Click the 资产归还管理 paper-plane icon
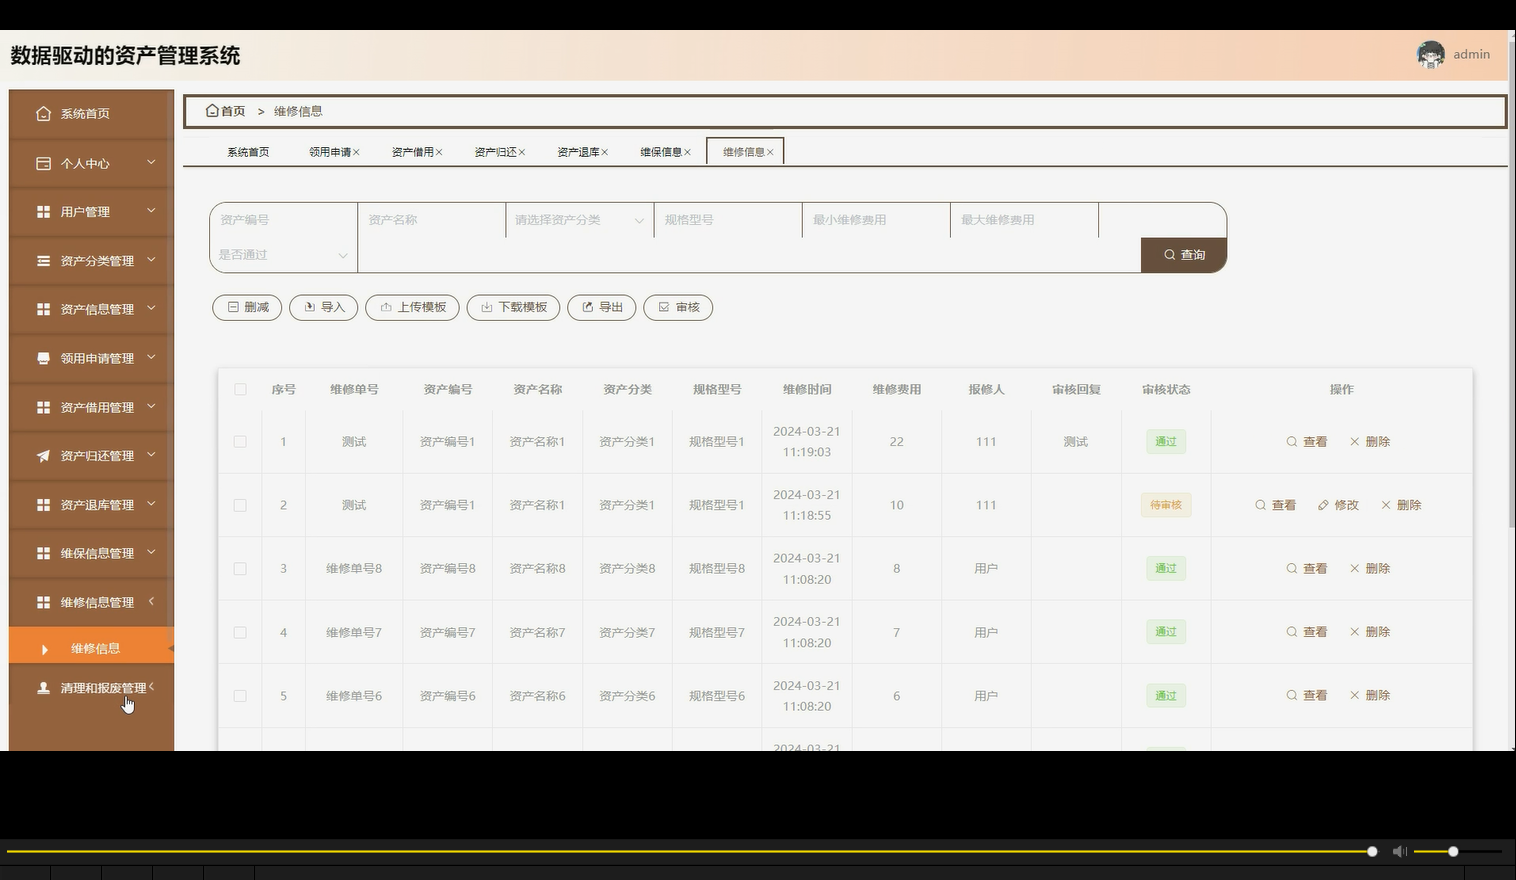The image size is (1516, 880). point(43,456)
